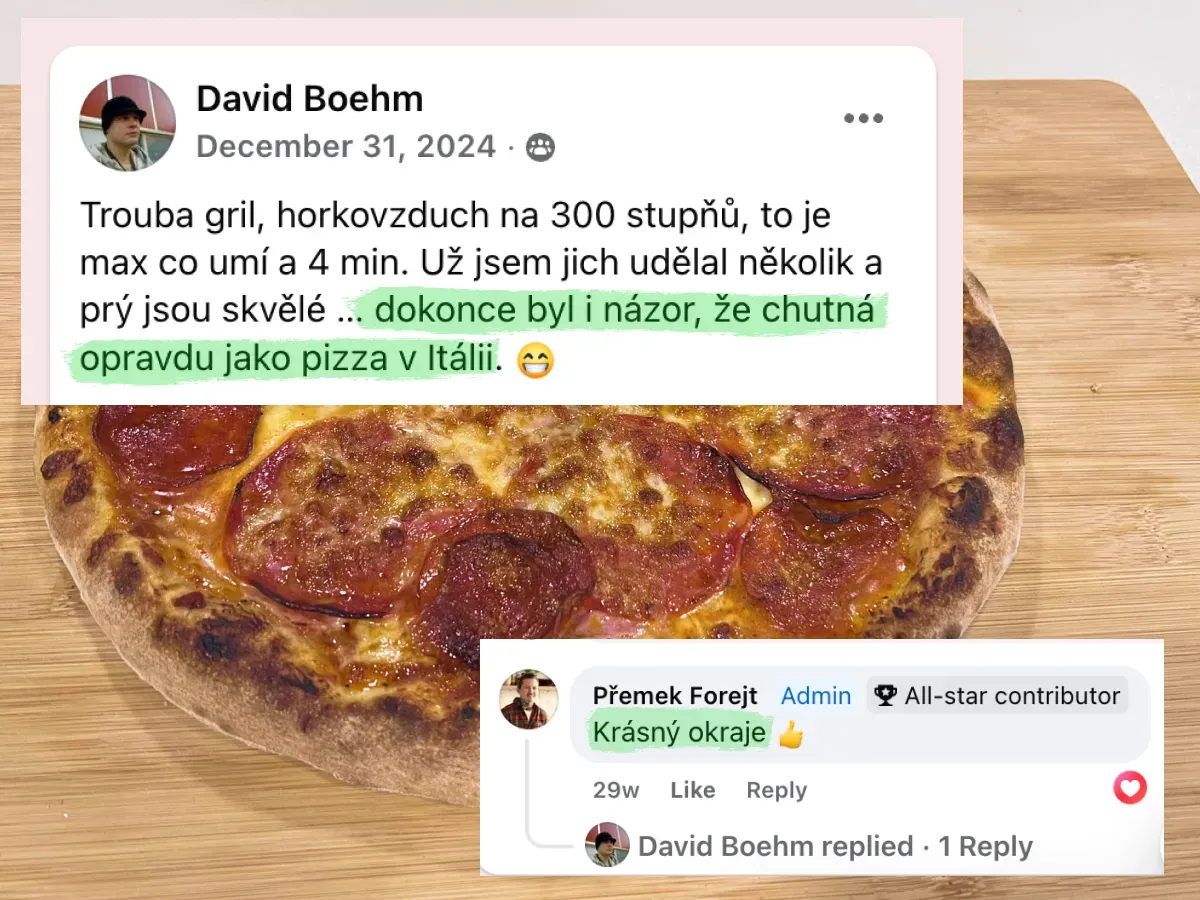Expand the David Boehm replied thread
The width and height of the screenshot is (1200, 900).
[x=776, y=847]
